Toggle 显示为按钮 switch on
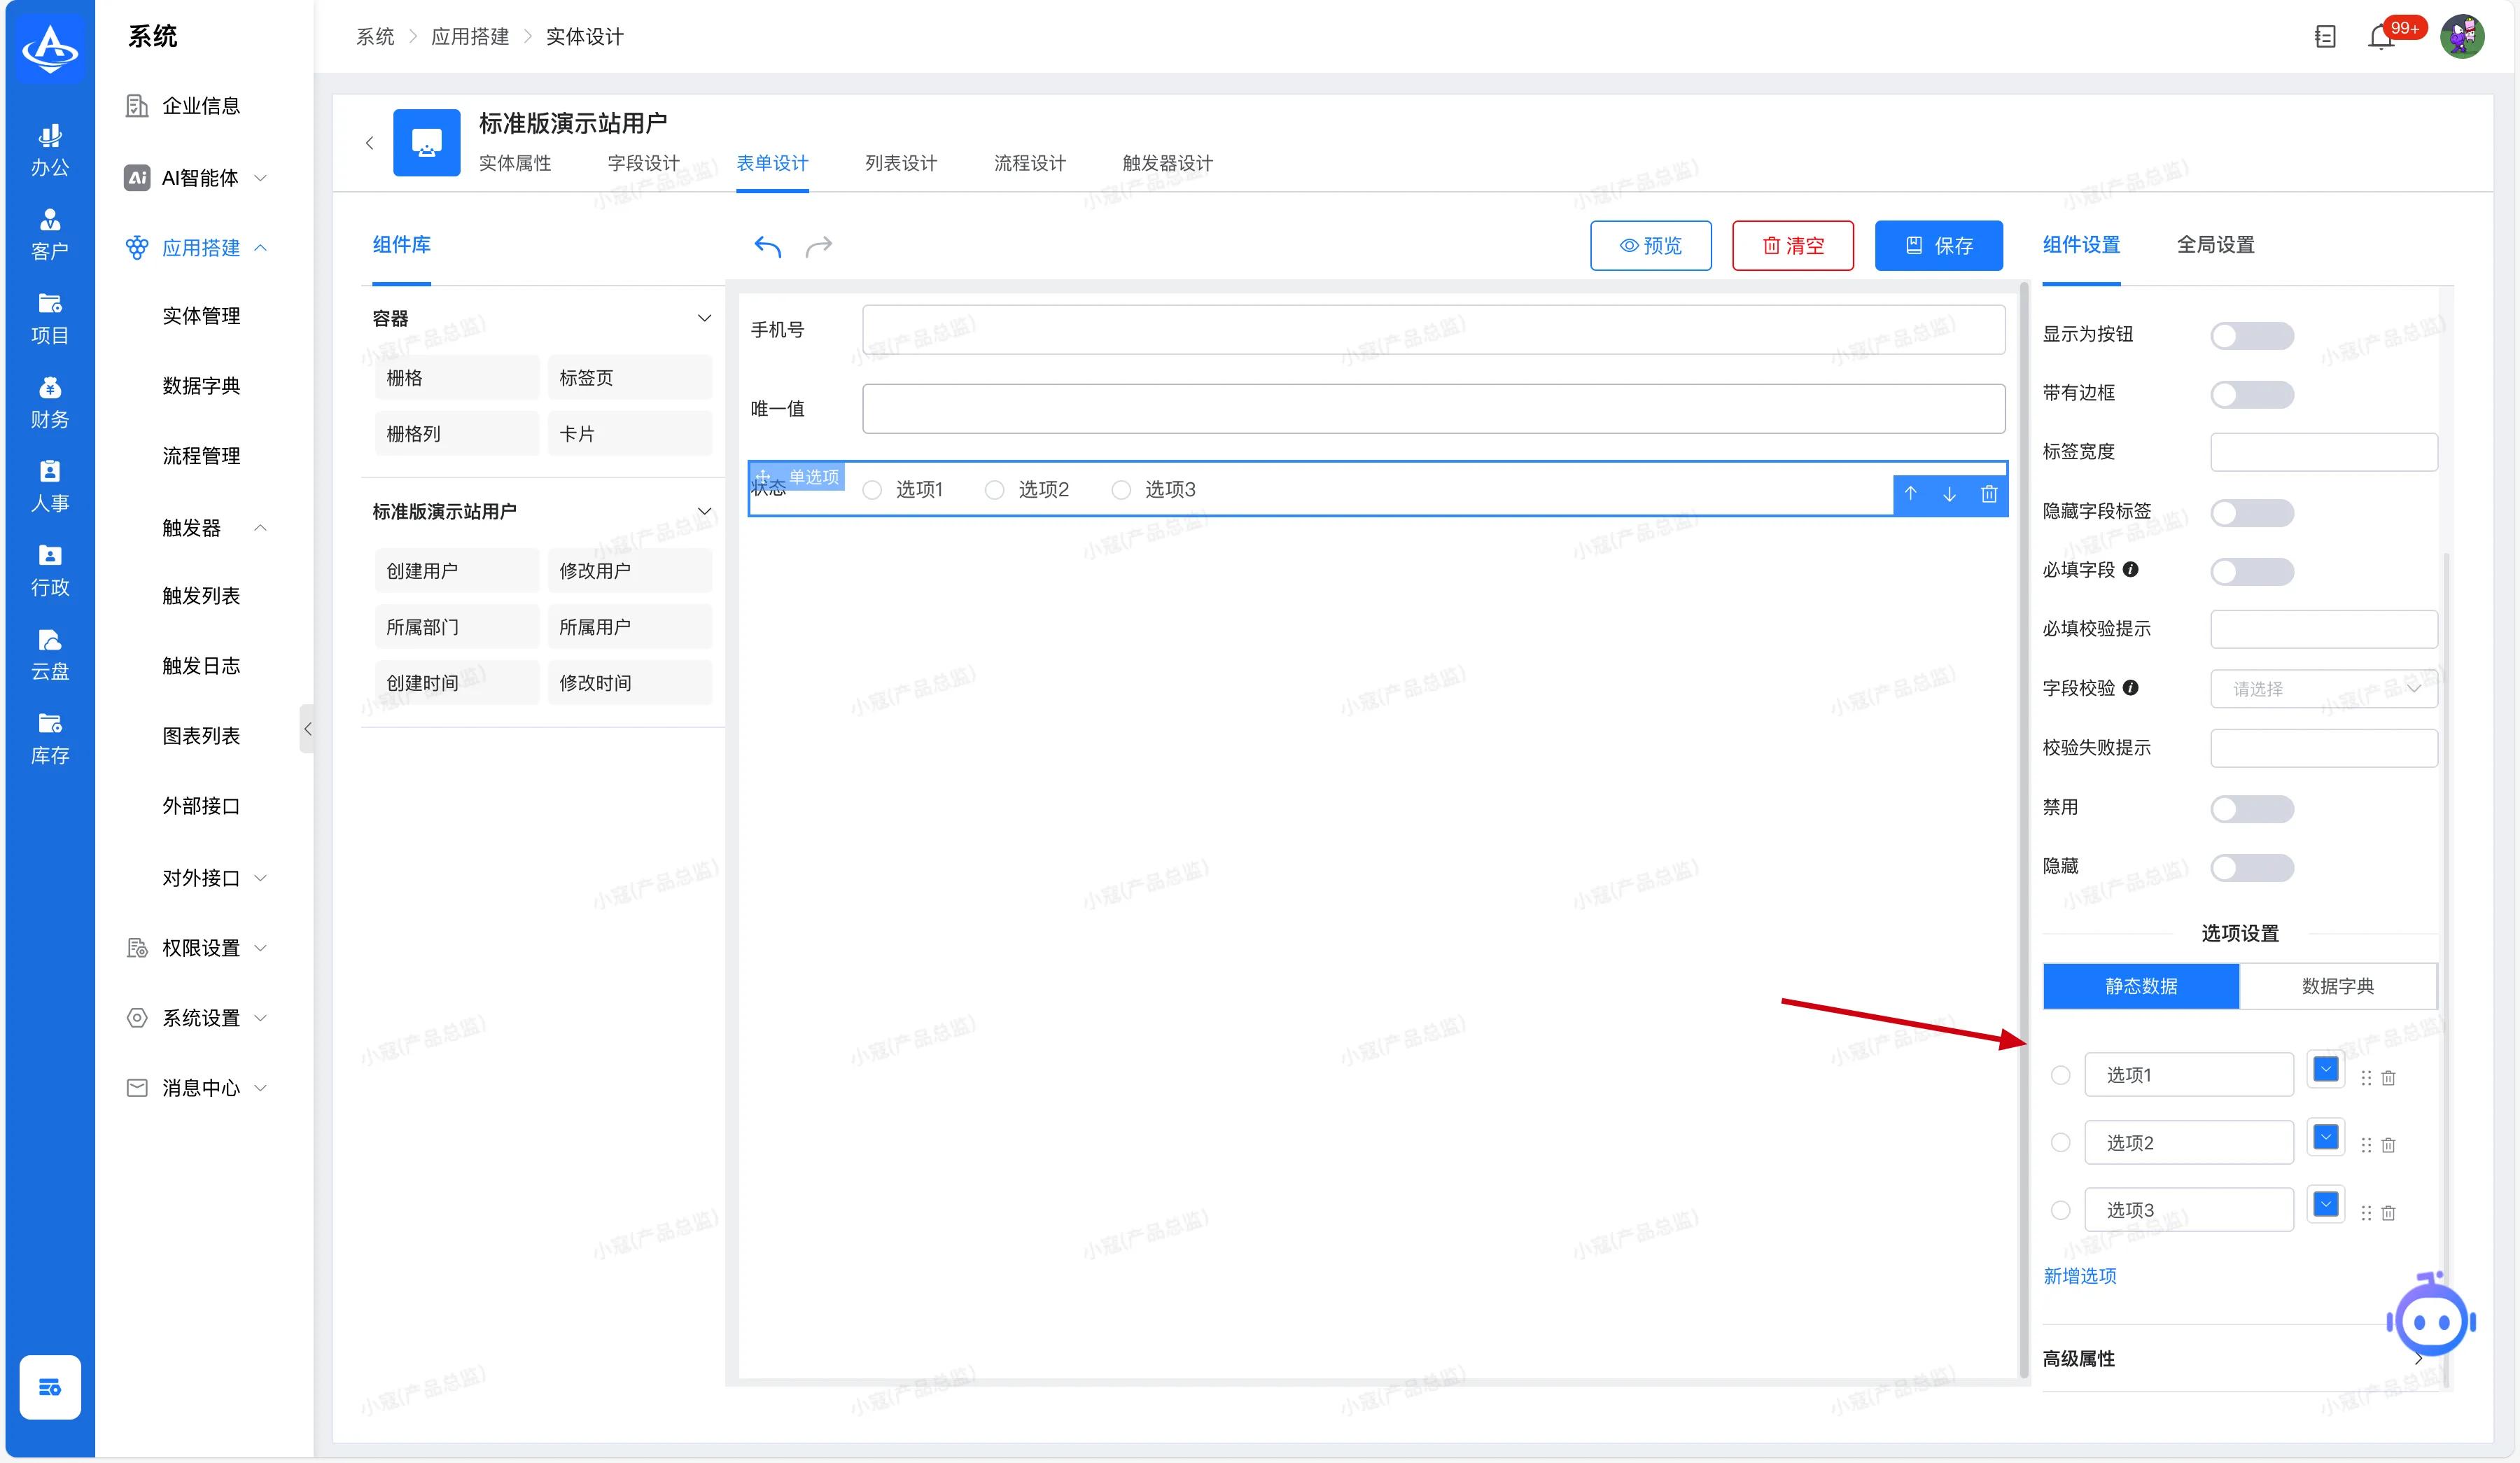 point(2251,336)
